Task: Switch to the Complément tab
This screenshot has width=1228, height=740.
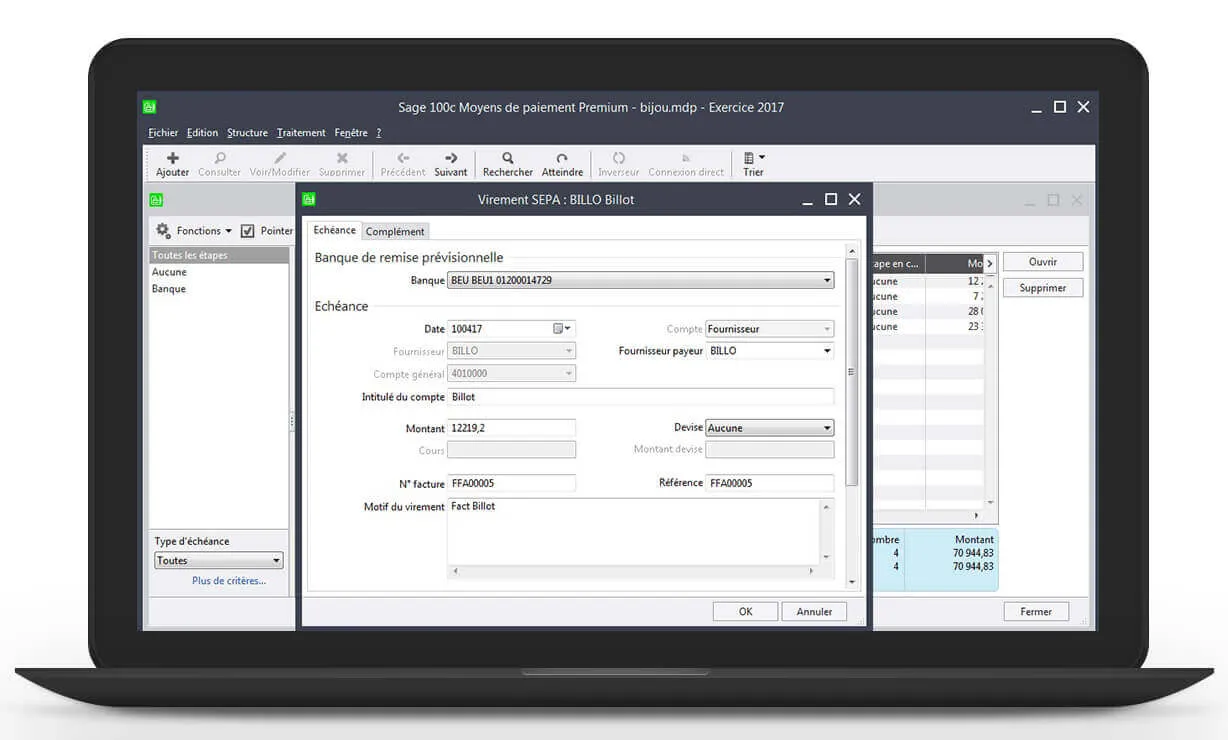Action: pyautogui.click(x=395, y=232)
